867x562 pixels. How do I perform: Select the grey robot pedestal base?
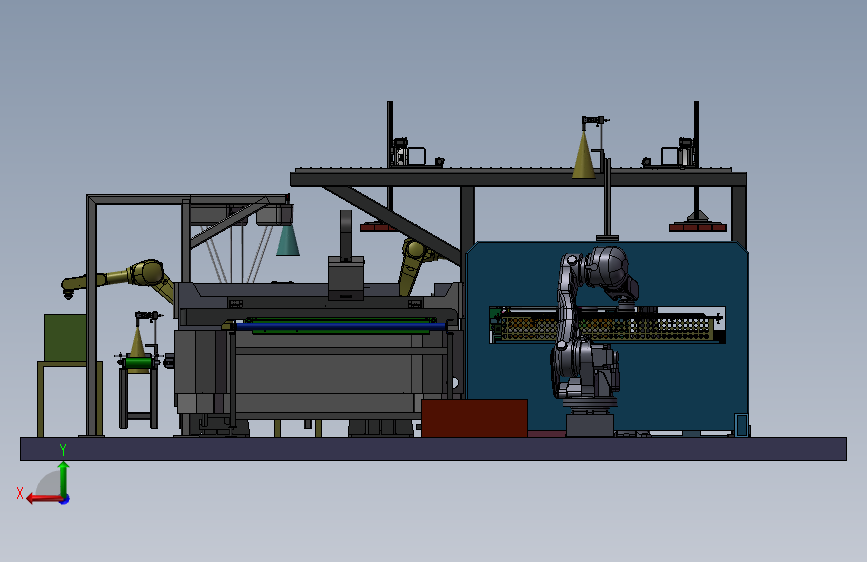(590, 425)
